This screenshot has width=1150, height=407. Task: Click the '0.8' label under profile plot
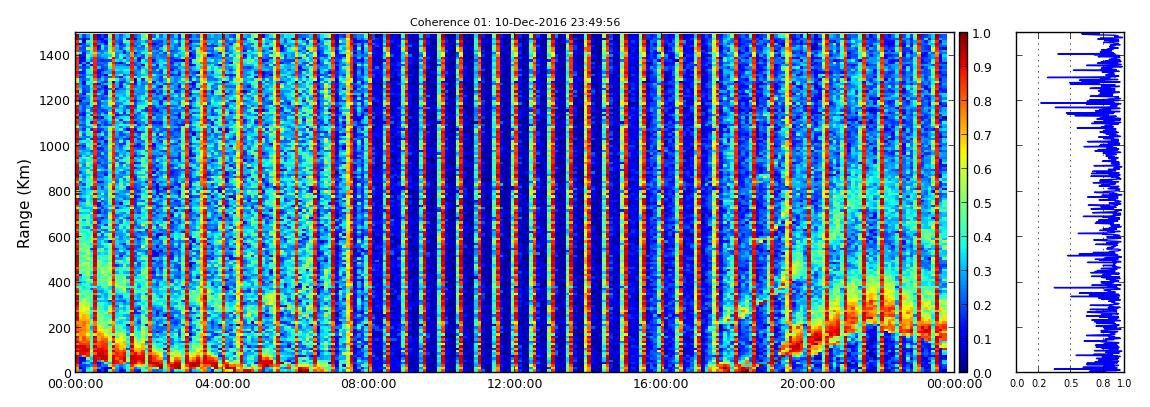tap(1102, 383)
